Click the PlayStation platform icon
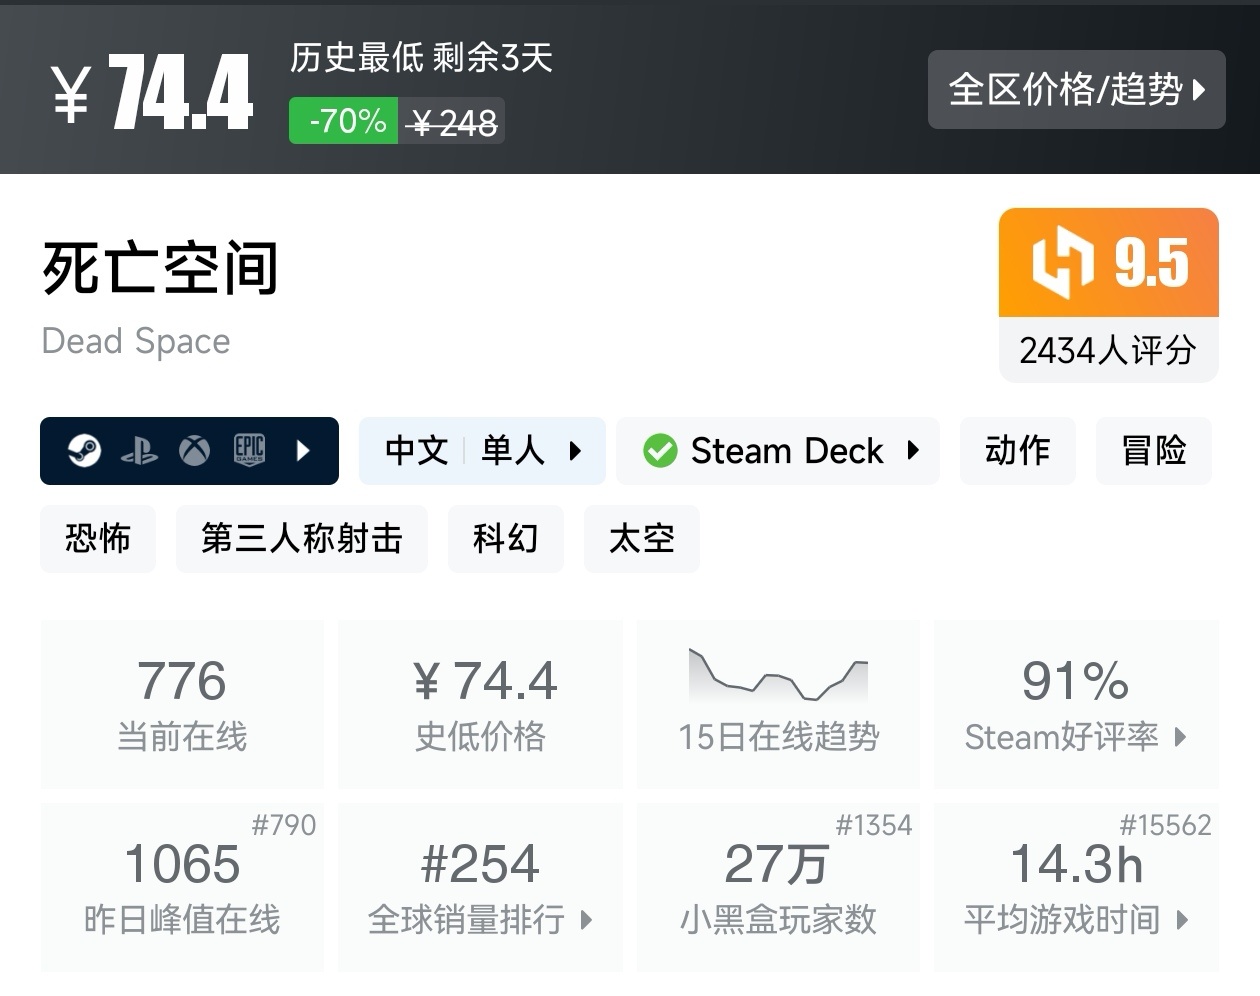 [139, 451]
